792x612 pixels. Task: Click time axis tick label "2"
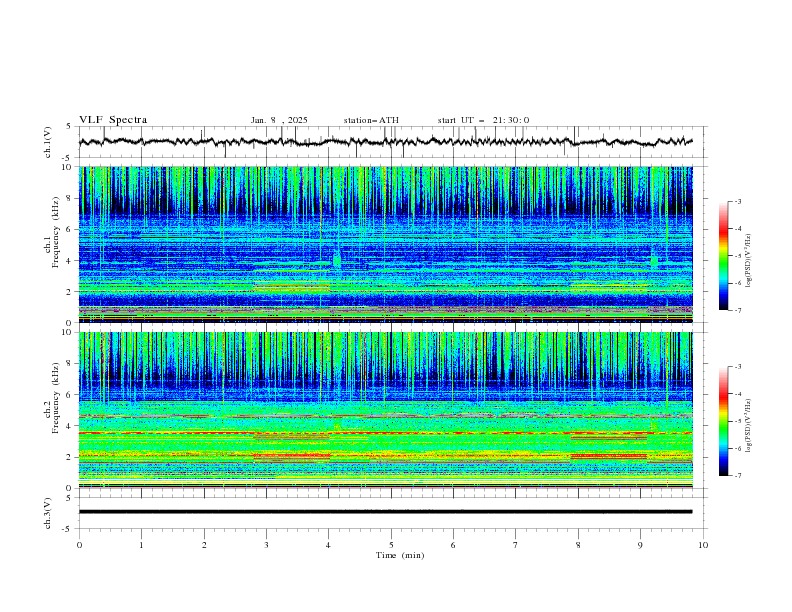coord(204,545)
